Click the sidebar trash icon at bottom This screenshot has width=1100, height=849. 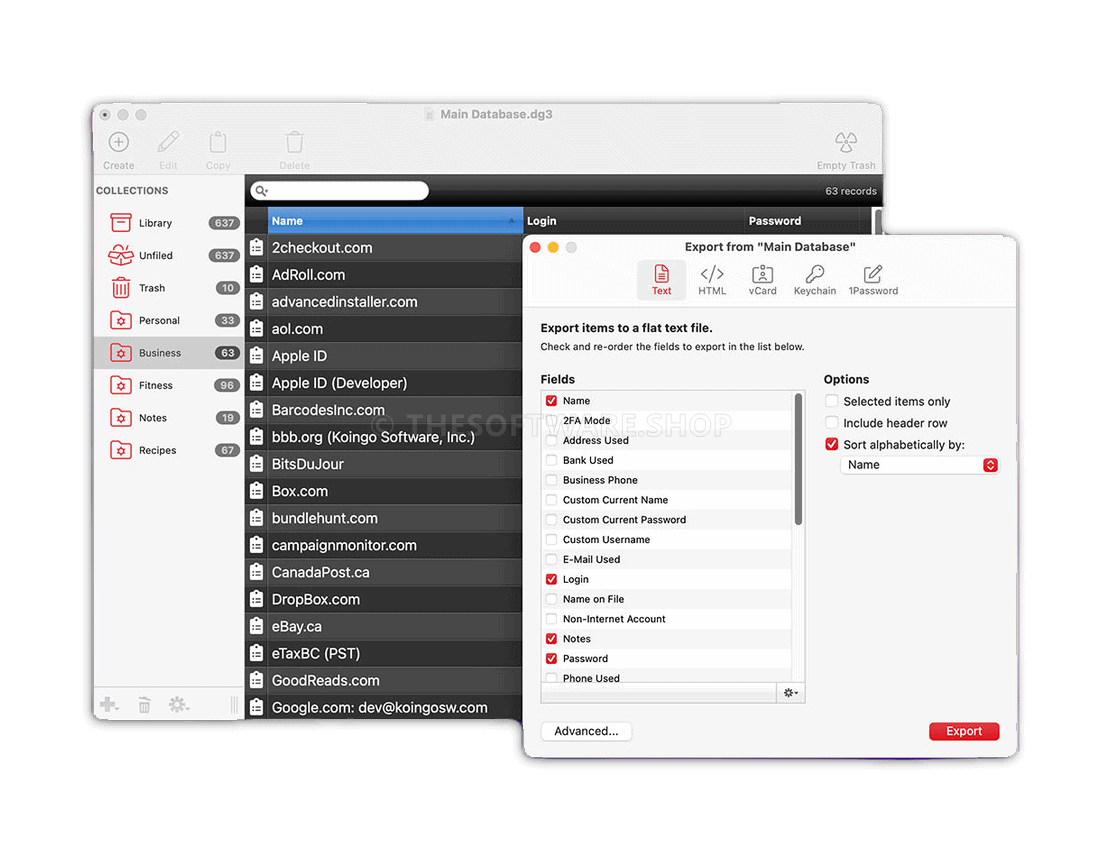click(144, 704)
